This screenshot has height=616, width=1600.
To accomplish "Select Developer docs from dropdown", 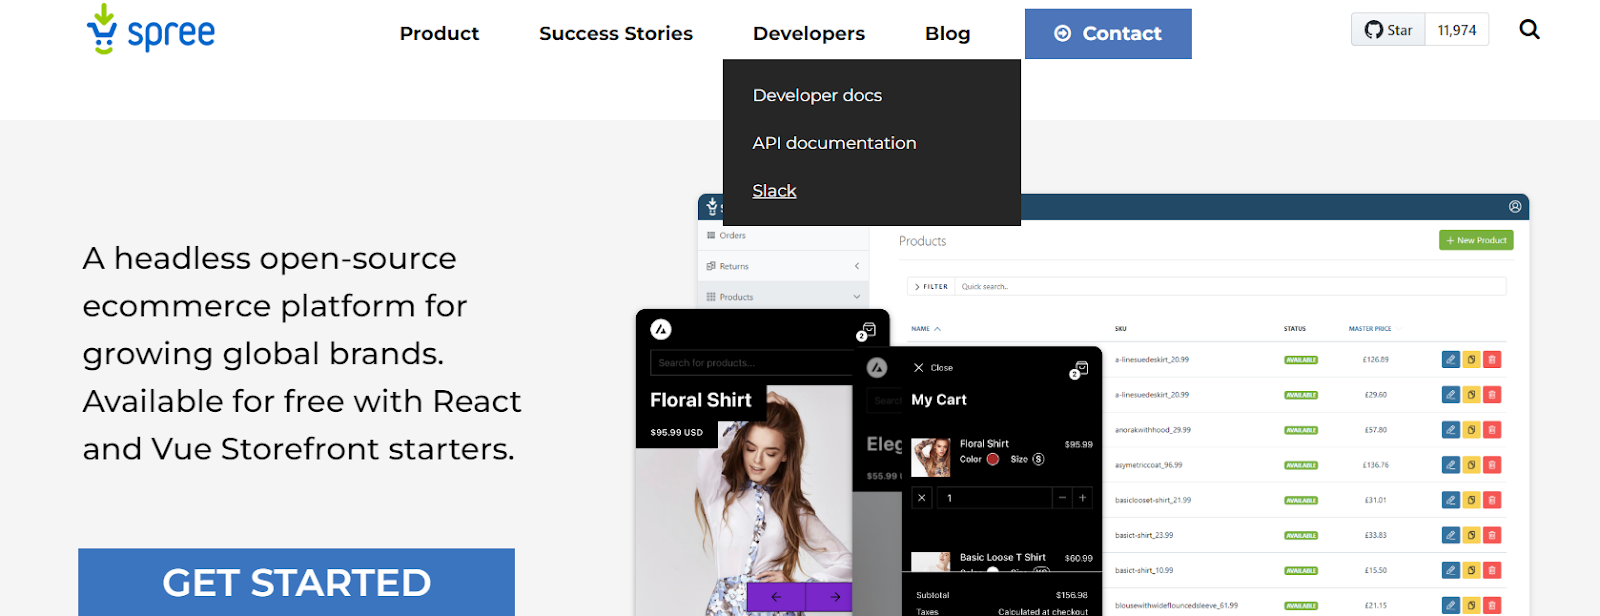I will (x=817, y=96).
